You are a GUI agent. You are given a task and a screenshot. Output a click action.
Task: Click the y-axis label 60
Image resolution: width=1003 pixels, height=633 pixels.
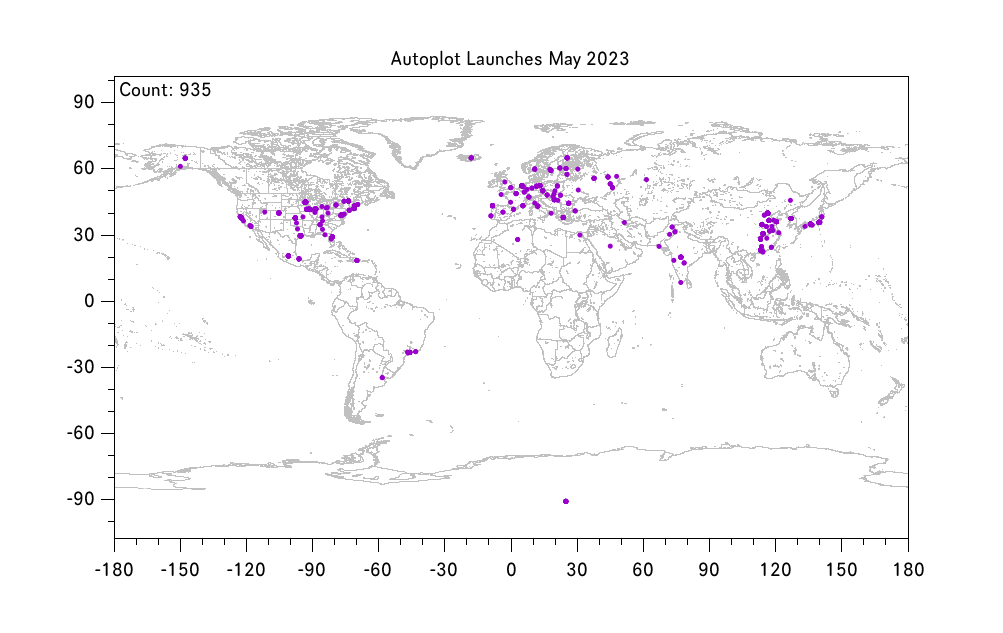click(83, 168)
